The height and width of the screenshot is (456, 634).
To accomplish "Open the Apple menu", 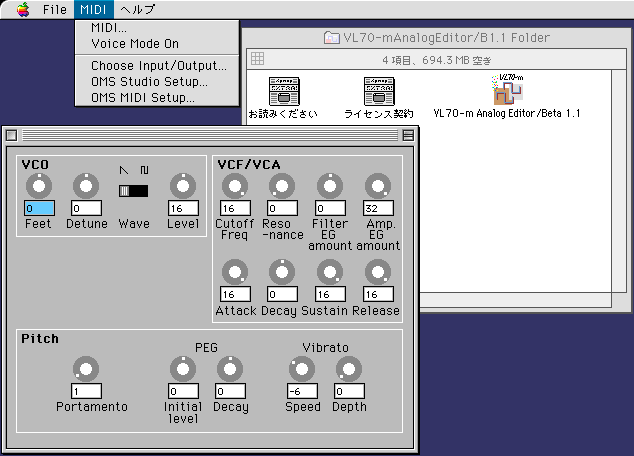I will (23, 9).
